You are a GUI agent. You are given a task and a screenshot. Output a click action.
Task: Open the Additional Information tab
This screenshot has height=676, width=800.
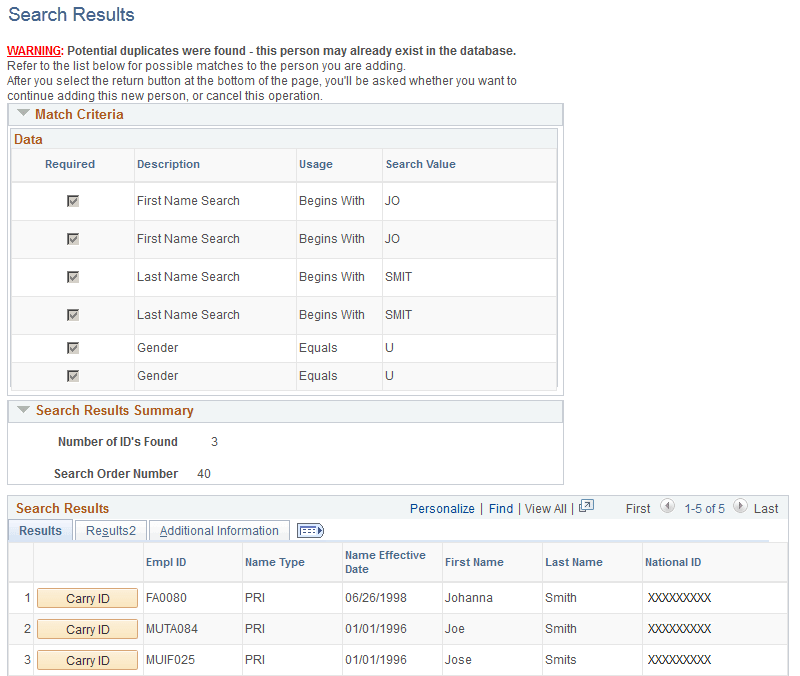219,530
